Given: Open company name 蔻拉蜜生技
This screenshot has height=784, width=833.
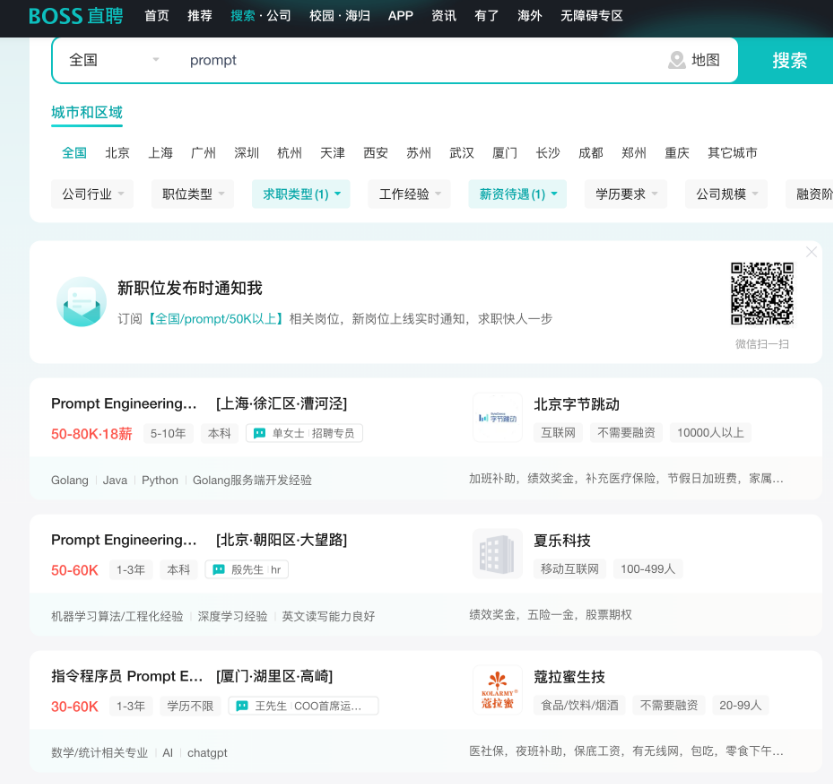Looking at the screenshot, I should [x=569, y=677].
